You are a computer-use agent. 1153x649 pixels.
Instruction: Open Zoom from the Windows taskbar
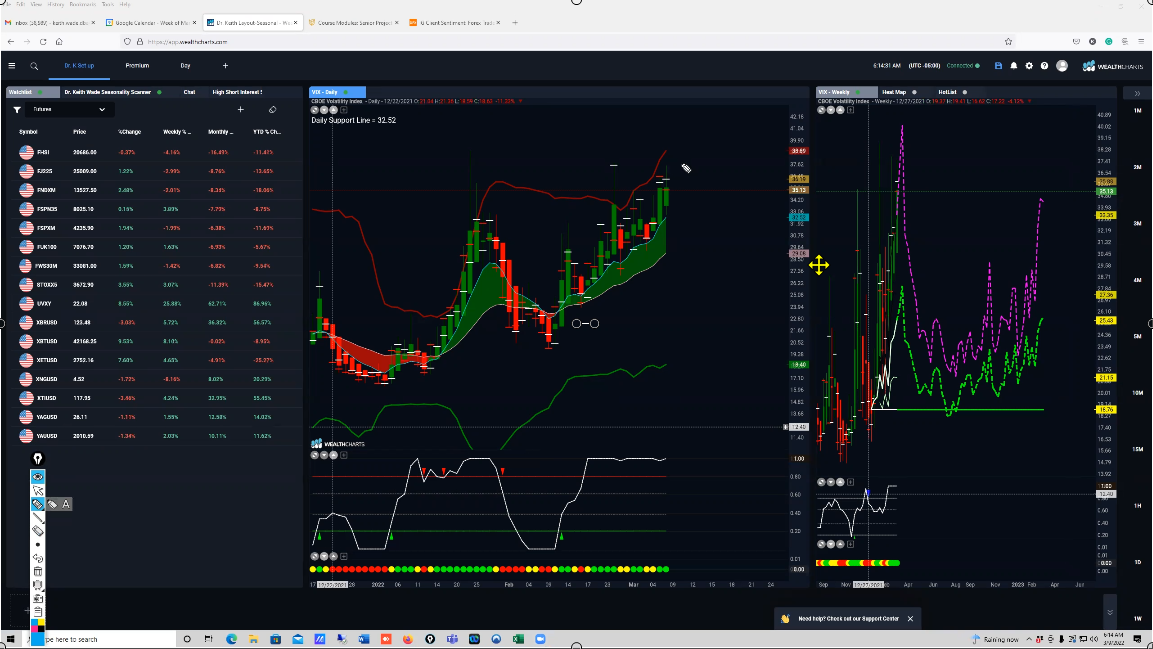tap(540, 639)
